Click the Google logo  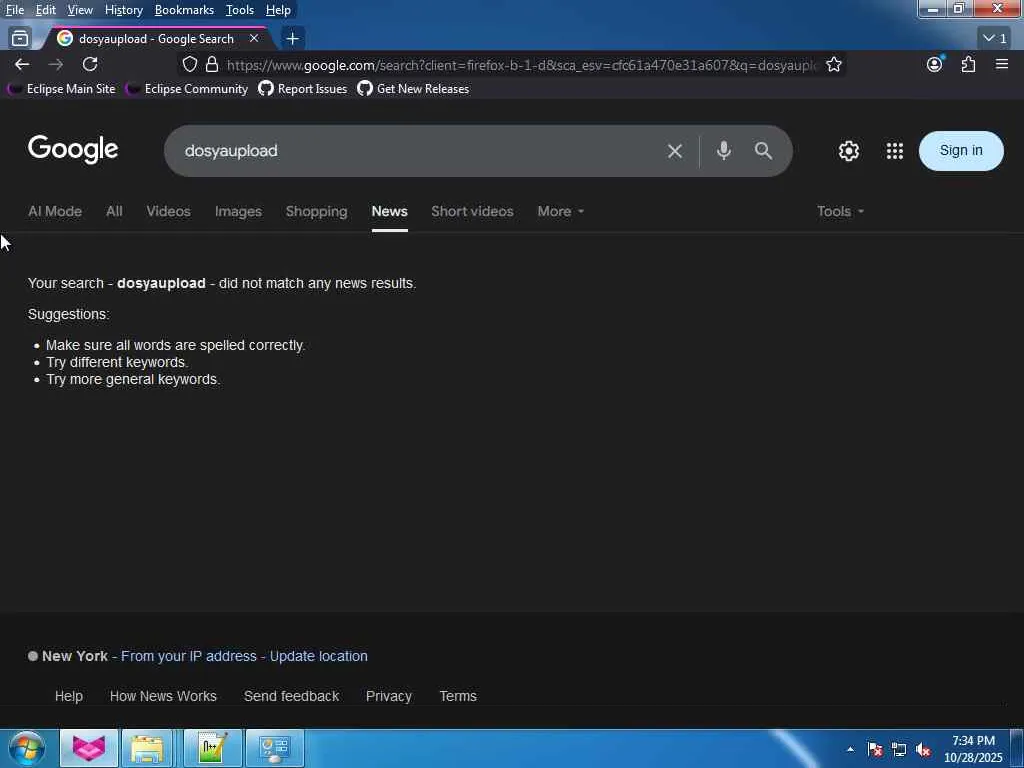point(73,150)
